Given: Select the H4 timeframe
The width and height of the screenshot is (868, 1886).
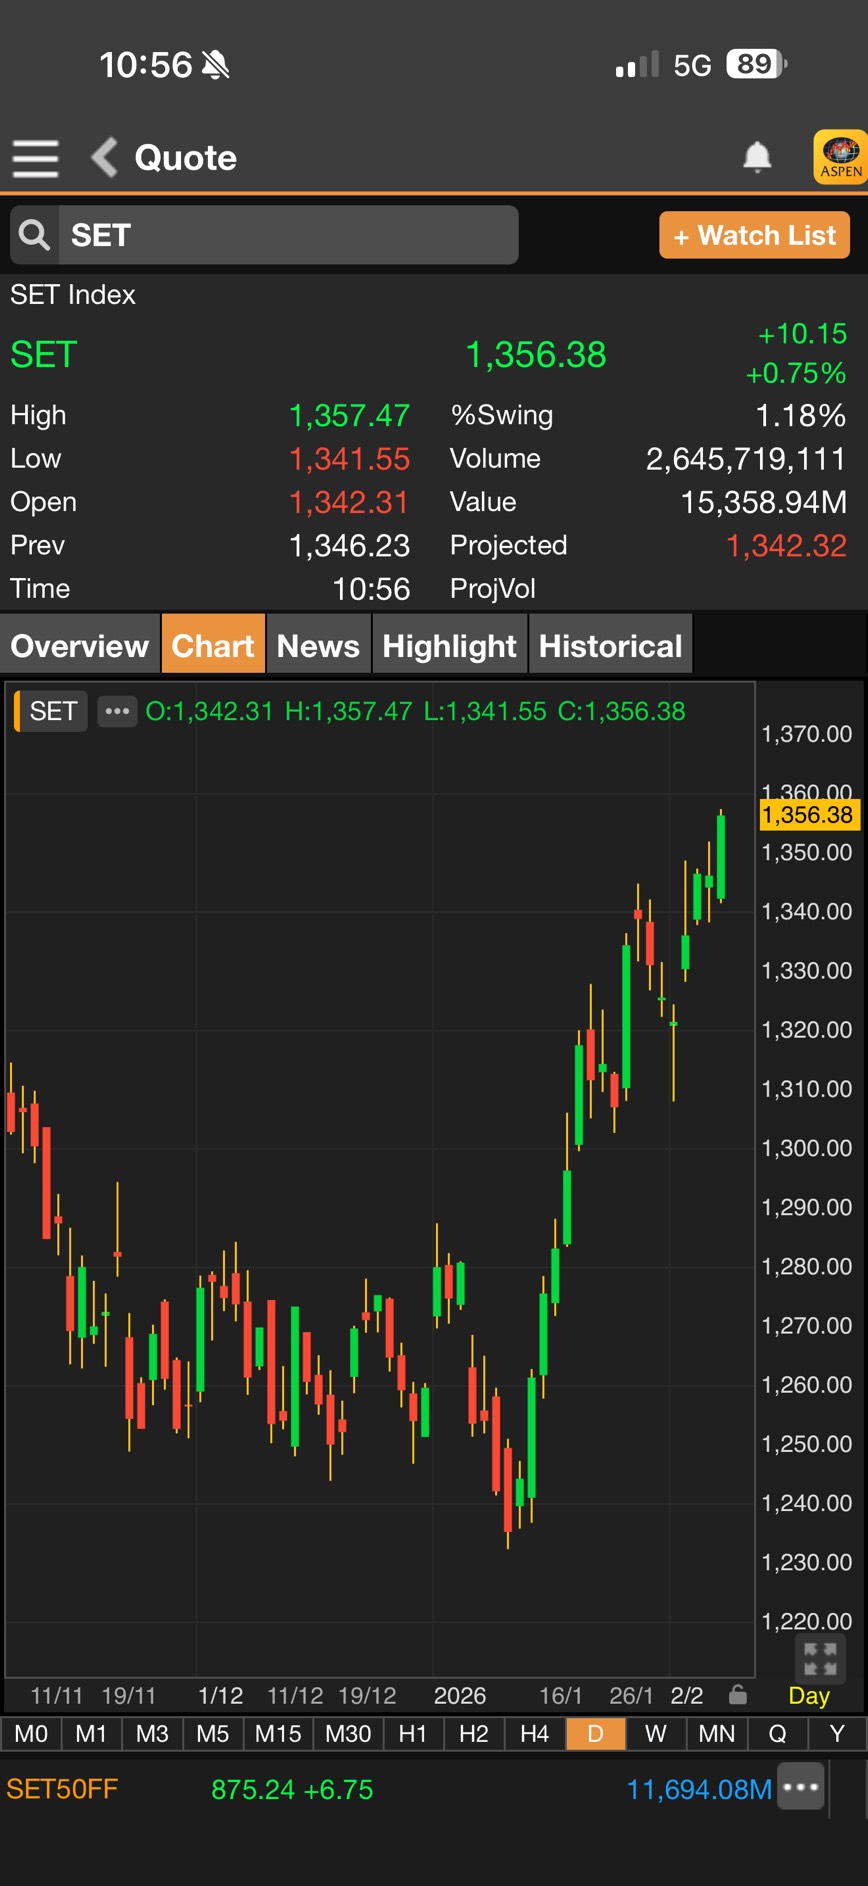Looking at the screenshot, I should (x=534, y=1734).
